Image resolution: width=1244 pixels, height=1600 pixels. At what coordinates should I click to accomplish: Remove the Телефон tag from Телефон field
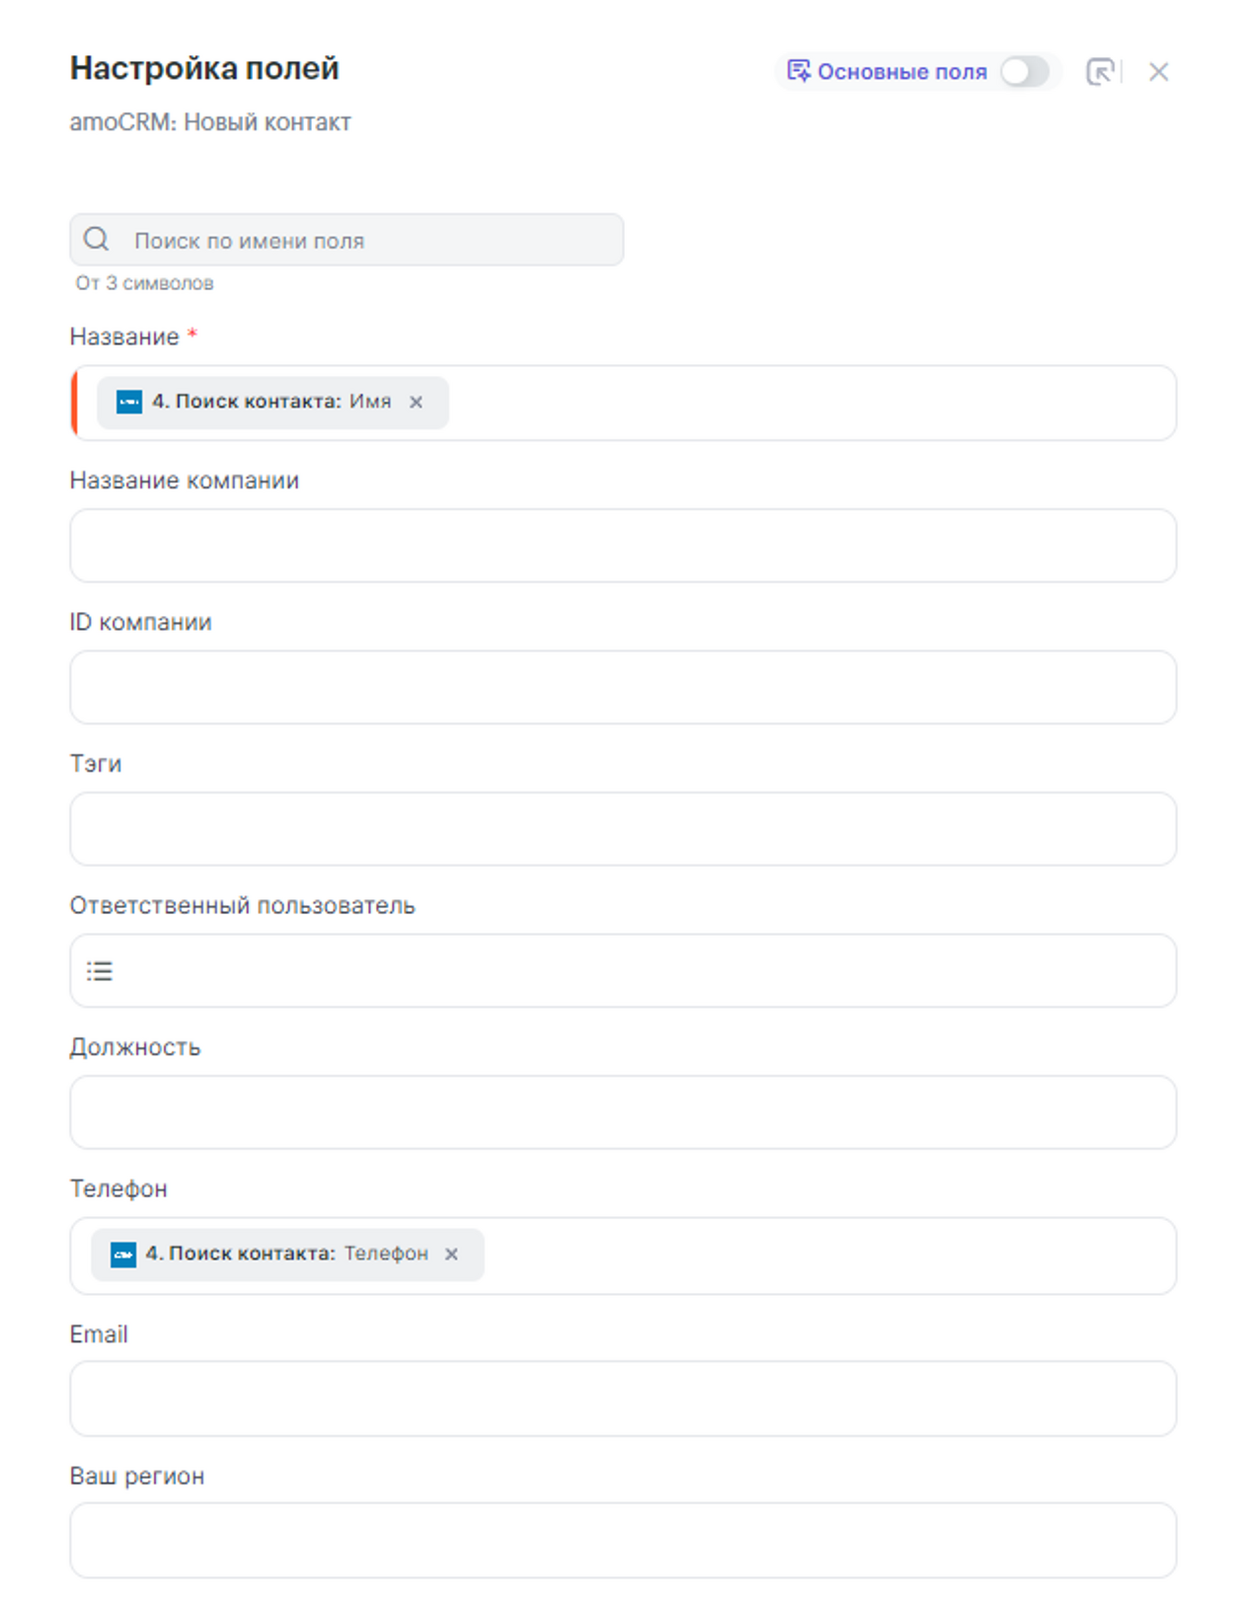[452, 1254]
